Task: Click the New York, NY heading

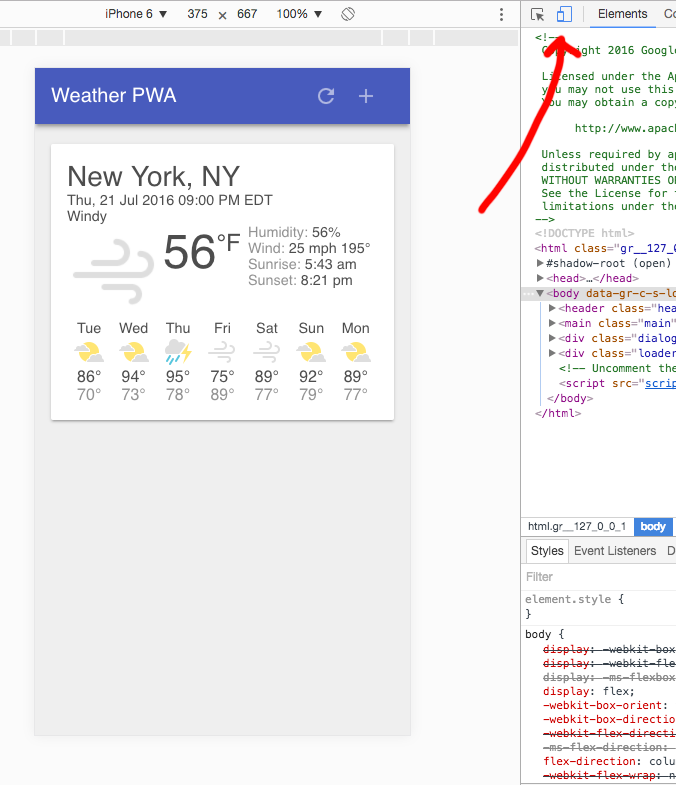Action: point(153,176)
